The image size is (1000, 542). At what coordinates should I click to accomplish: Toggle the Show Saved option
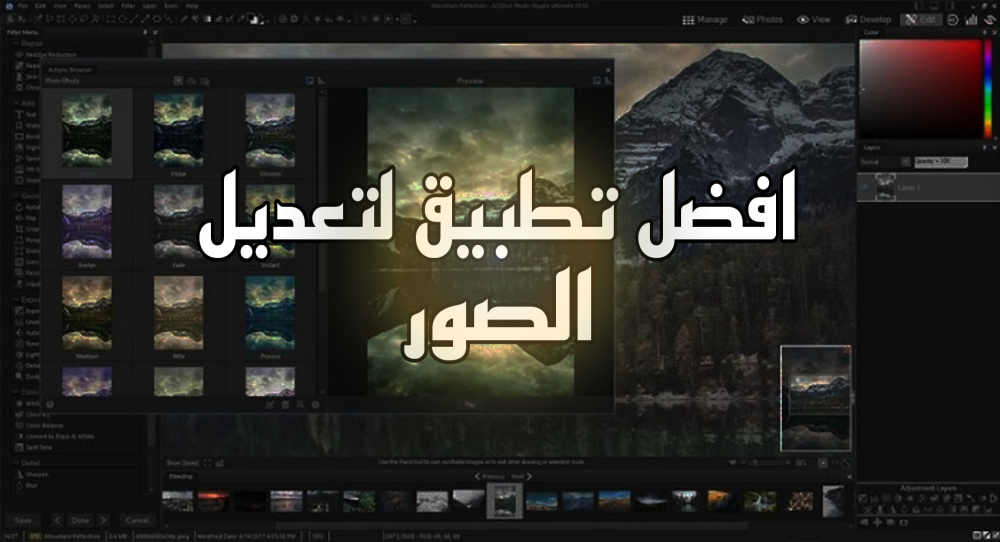(182, 462)
